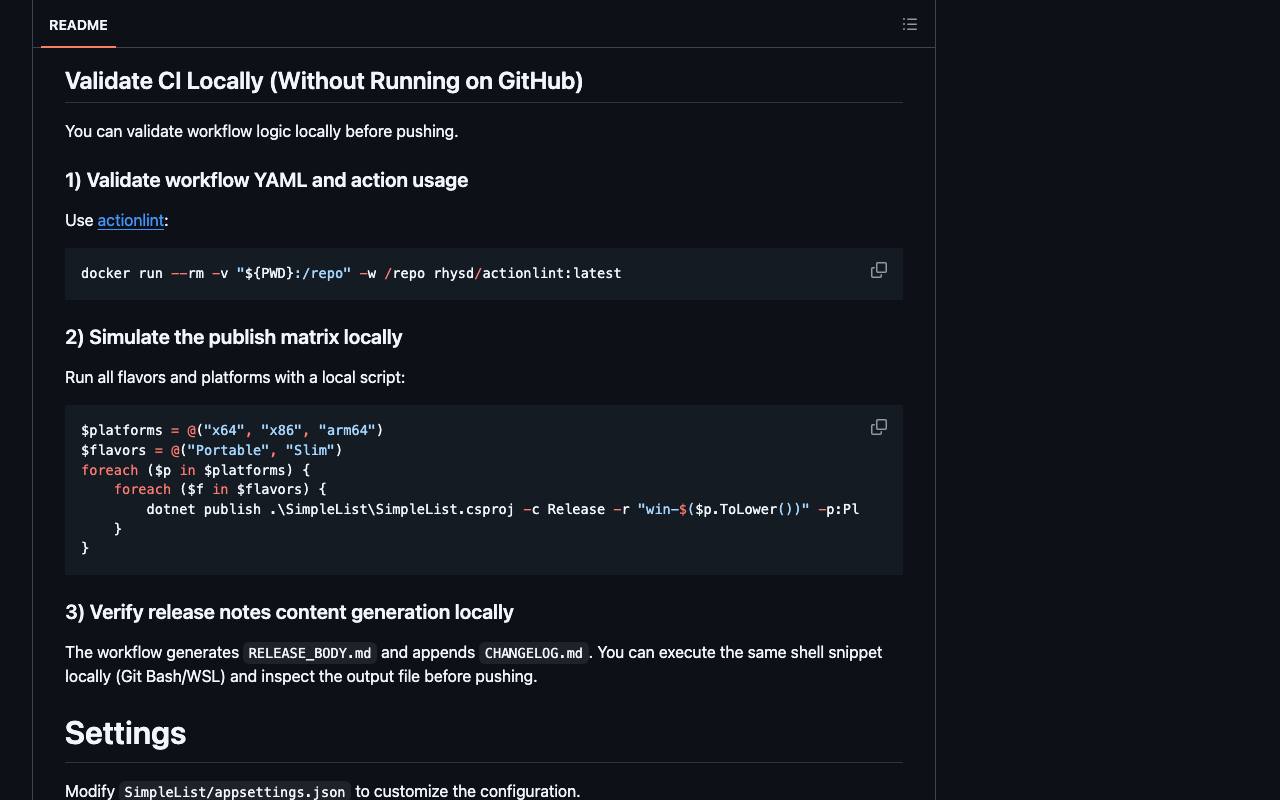
Task: Click the Settings heading
Action: (x=126, y=733)
